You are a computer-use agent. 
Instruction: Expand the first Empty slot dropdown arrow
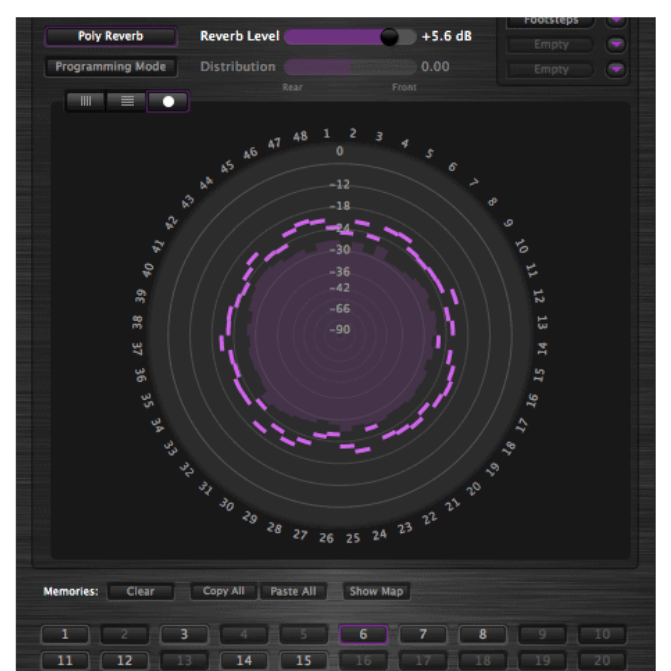616,44
